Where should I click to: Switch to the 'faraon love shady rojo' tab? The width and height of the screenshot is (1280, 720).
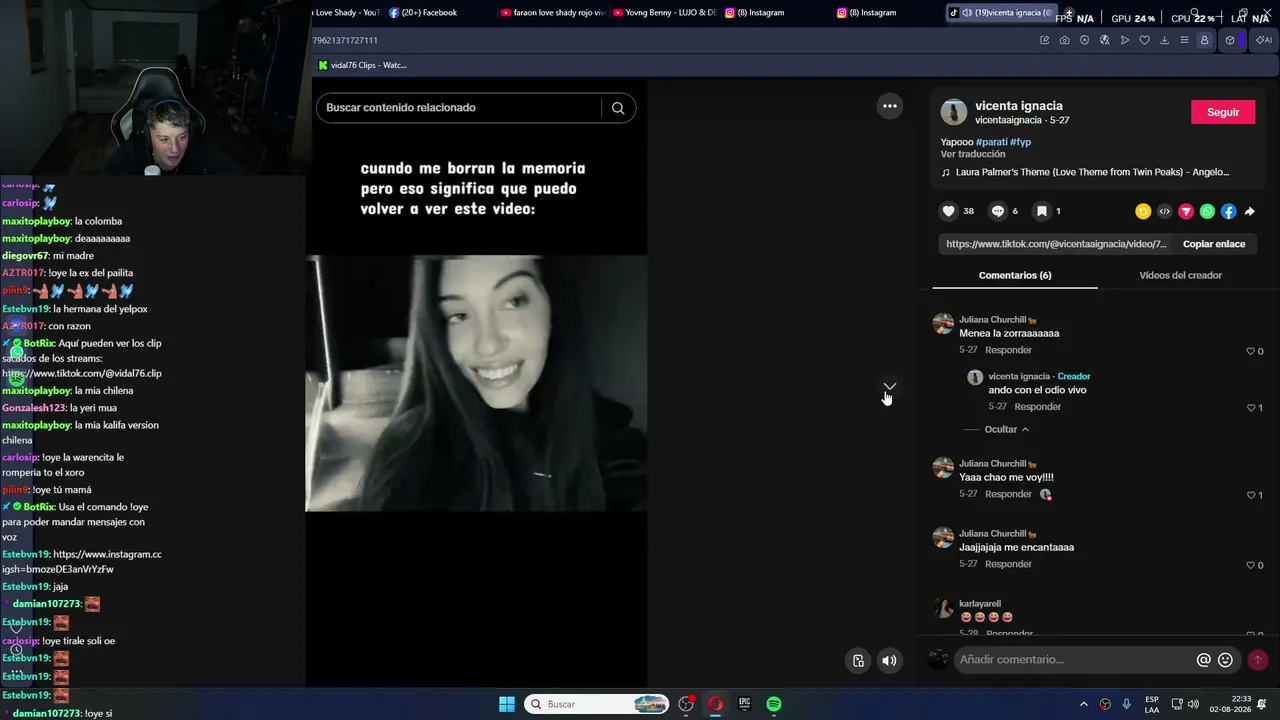[x=553, y=13]
